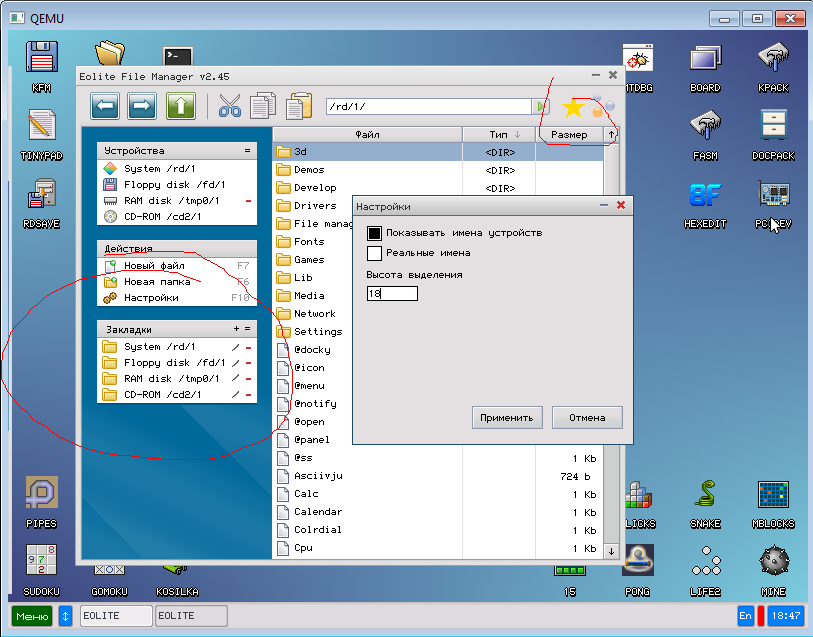The height and width of the screenshot is (637, 813).
Task: Collapse the Устройства panel
Action: [x=247, y=150]
